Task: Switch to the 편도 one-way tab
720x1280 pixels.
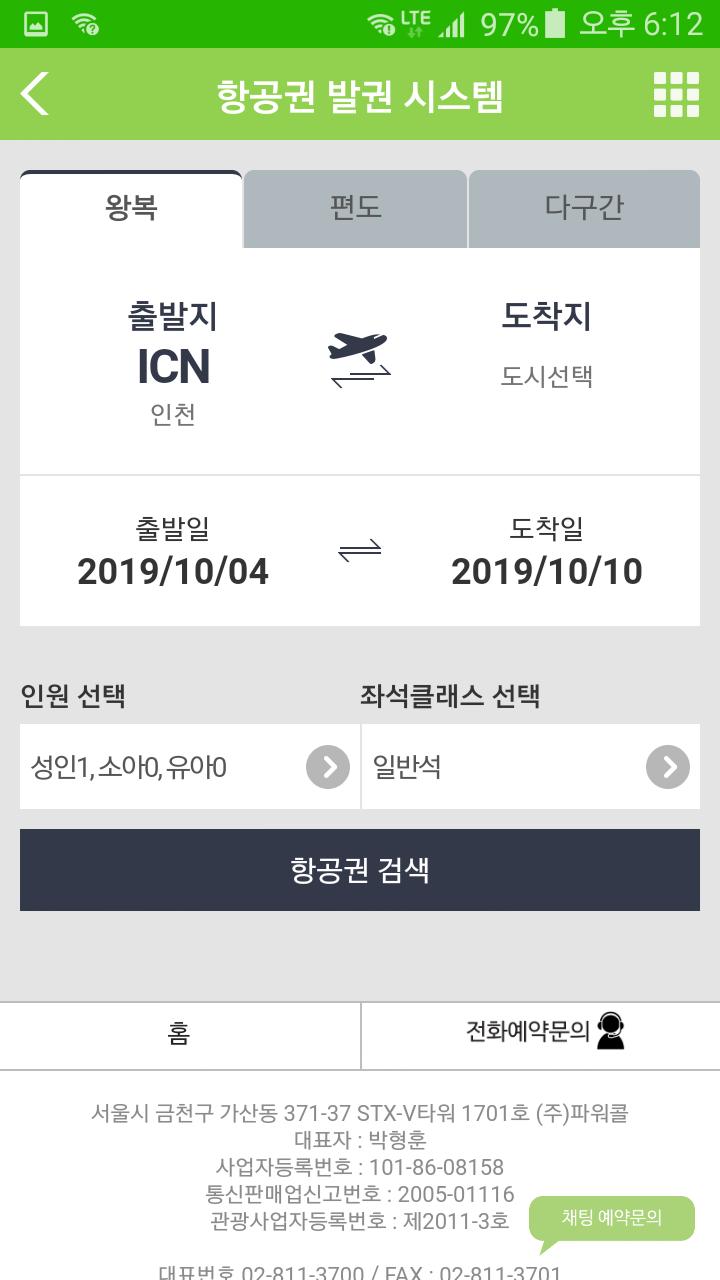Action: [x=355, y=208]
